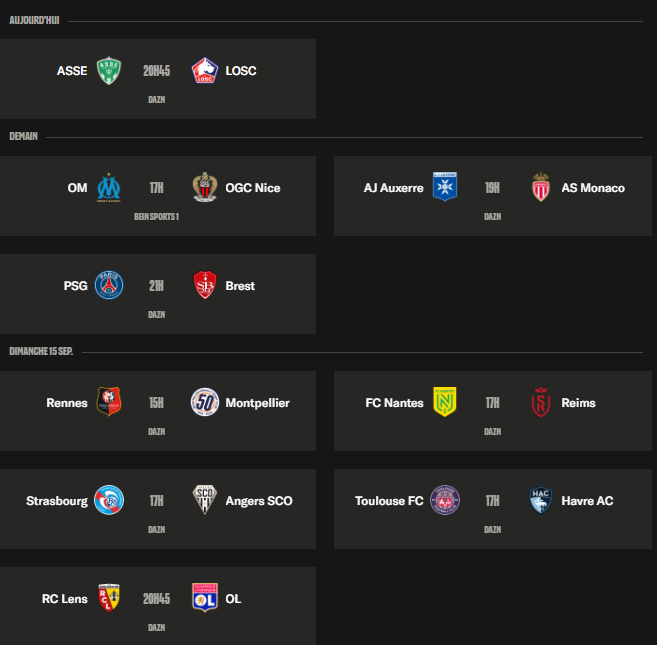Click the Toulouse FC team name
The image size is (657, 645).
pos(389,501)
